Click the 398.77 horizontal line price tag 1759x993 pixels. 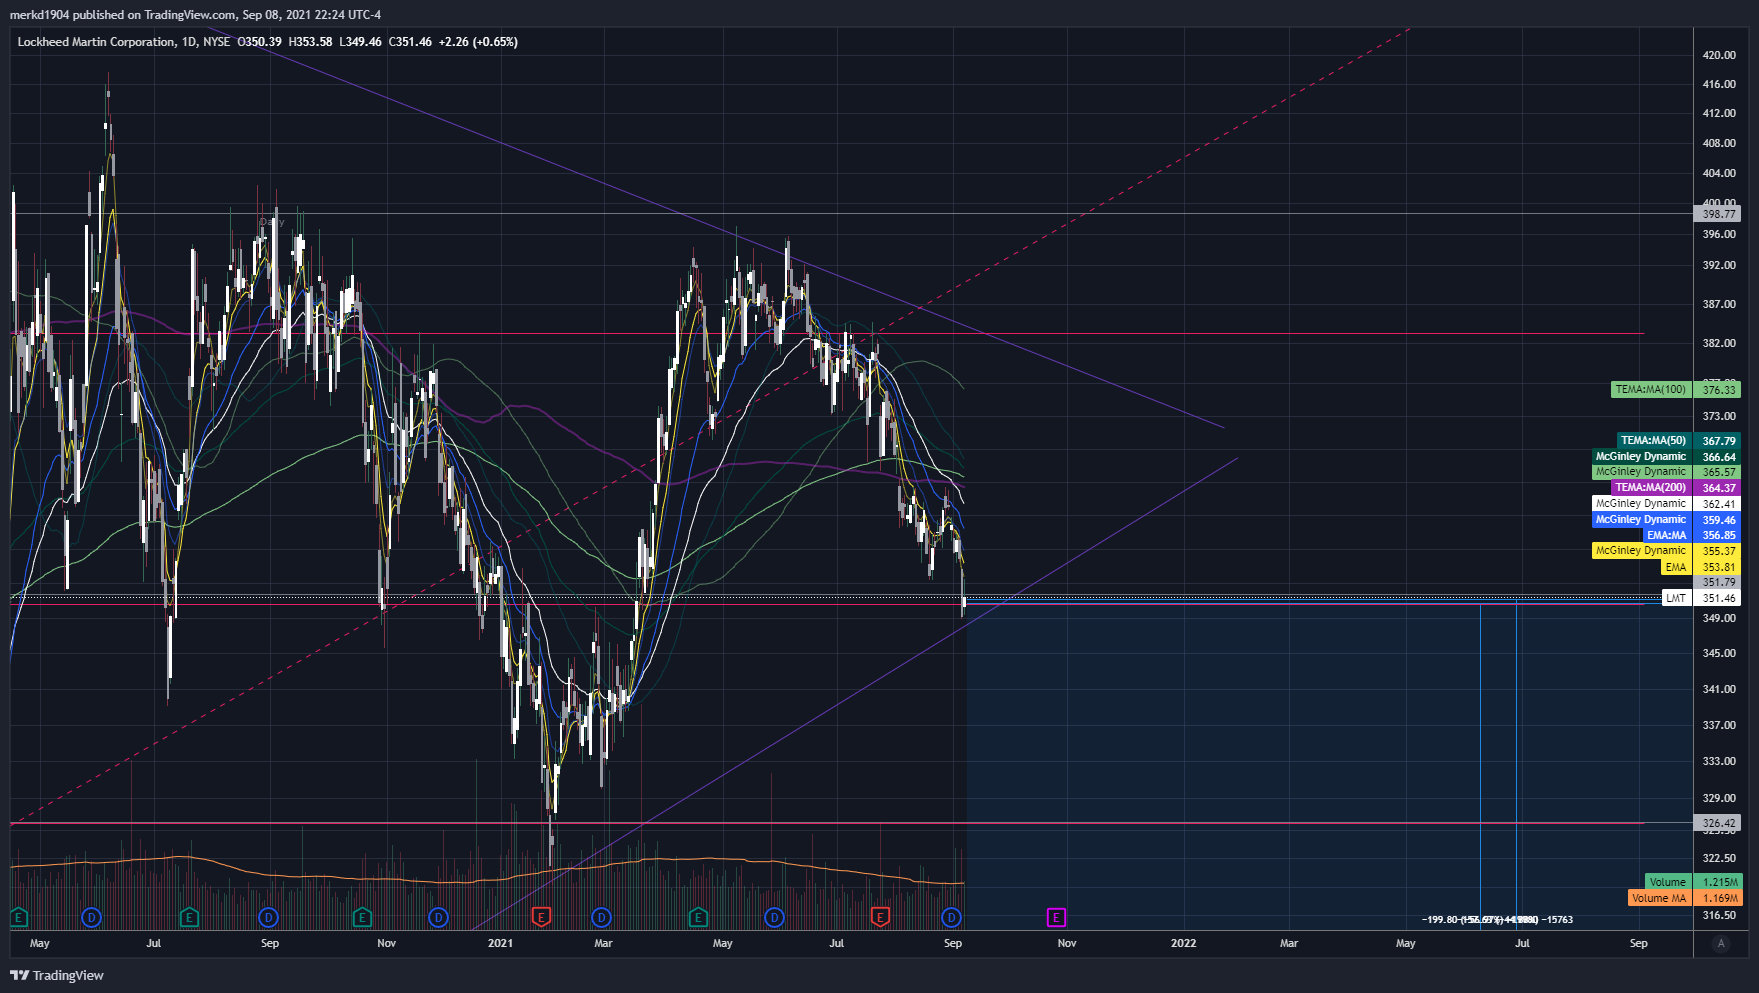pyautogui.click(x=1719, y=214)
